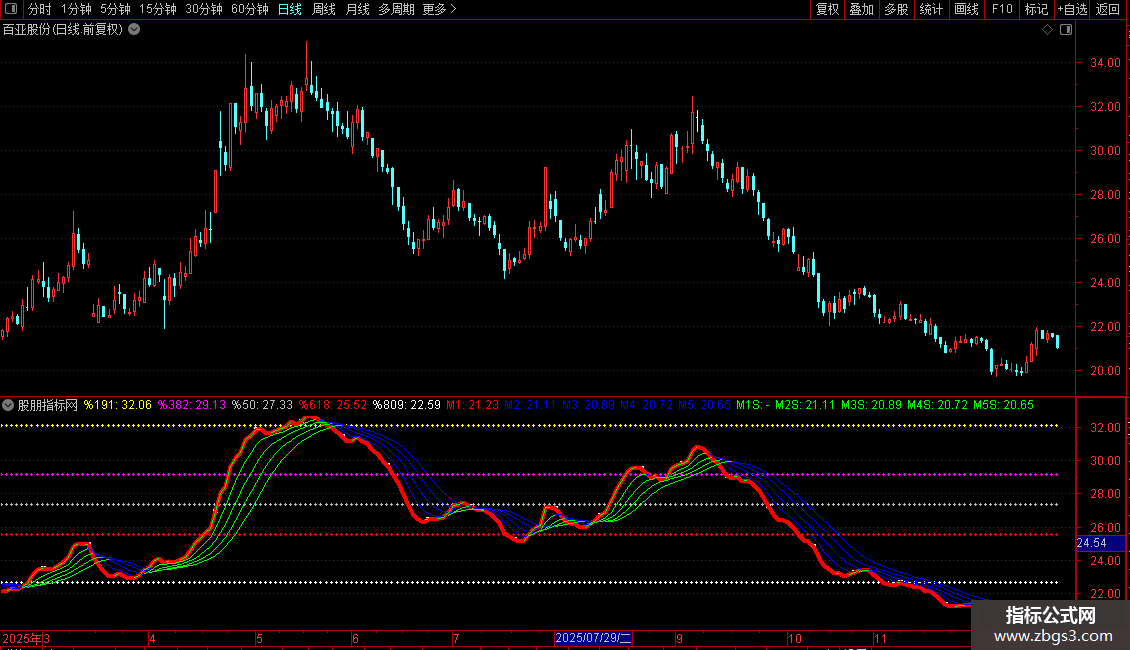The width and height of the screenshot is (1130, 650).
Task: Expand the 更多 periods menu
Action: click(x=439, y=9)
